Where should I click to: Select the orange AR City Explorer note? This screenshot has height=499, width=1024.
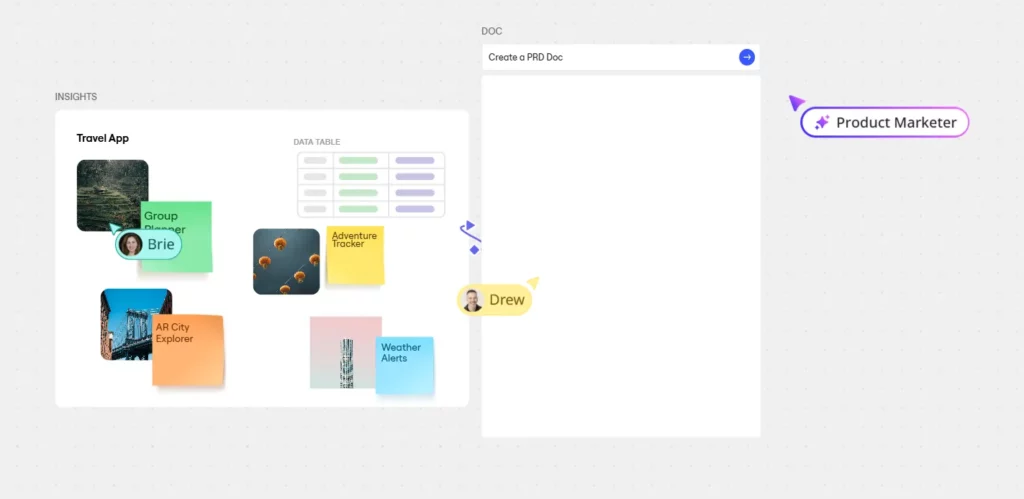click(x=188, y=351)
